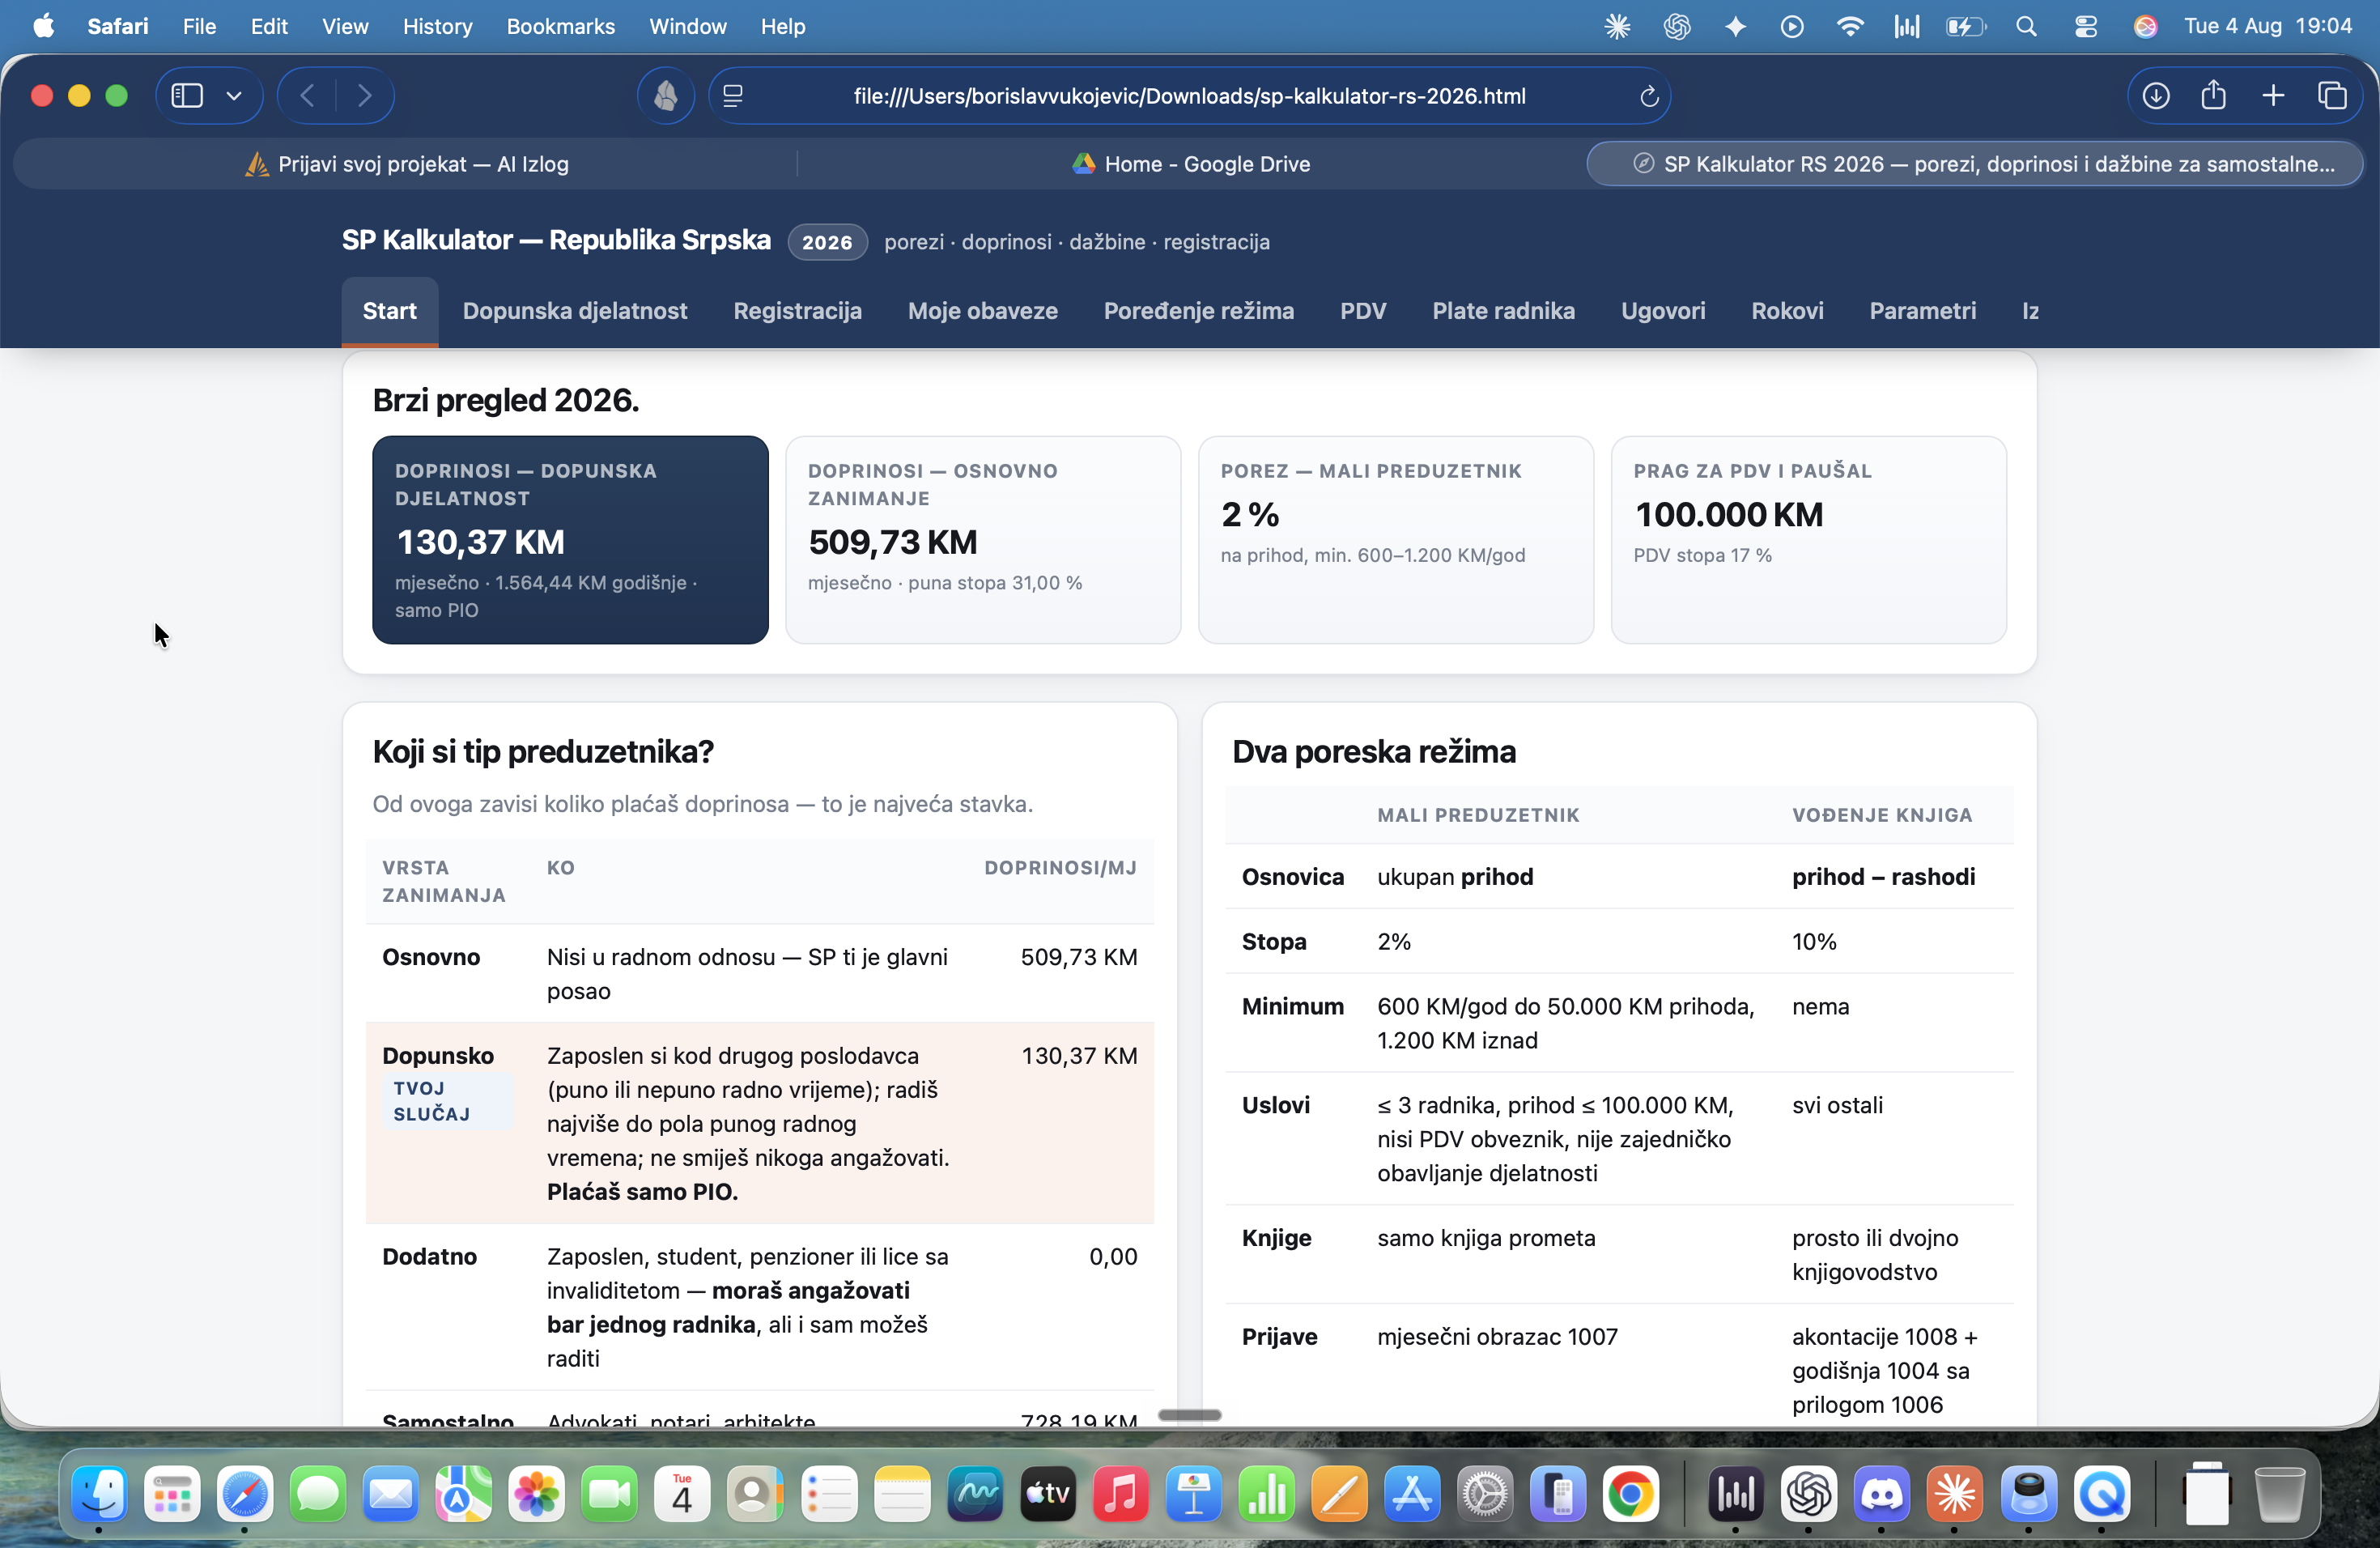Open the History menu
The height and width of the screenshot is (1548, 2380).
(437, 26)
